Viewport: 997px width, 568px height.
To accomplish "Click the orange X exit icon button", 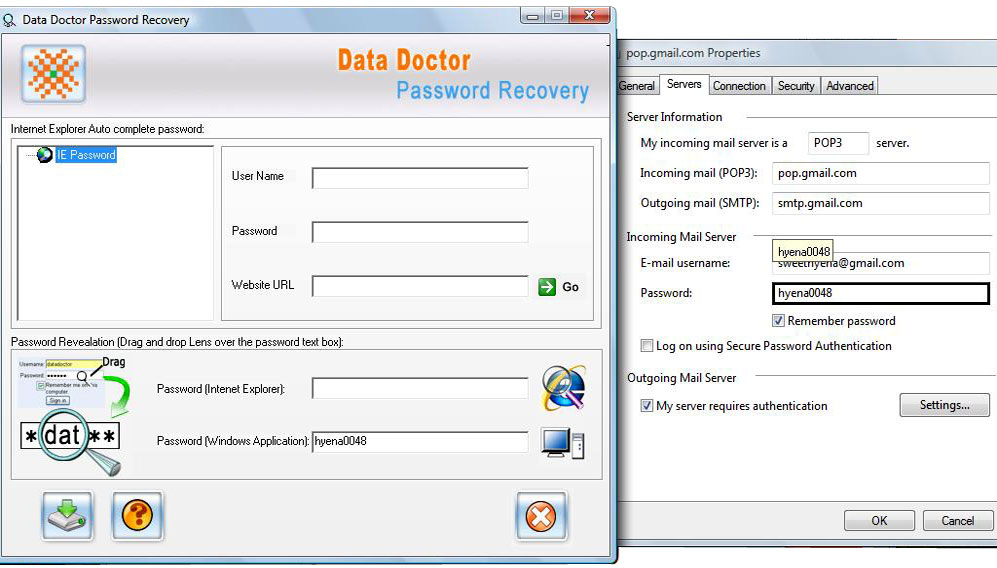I will tap(541, 516).
